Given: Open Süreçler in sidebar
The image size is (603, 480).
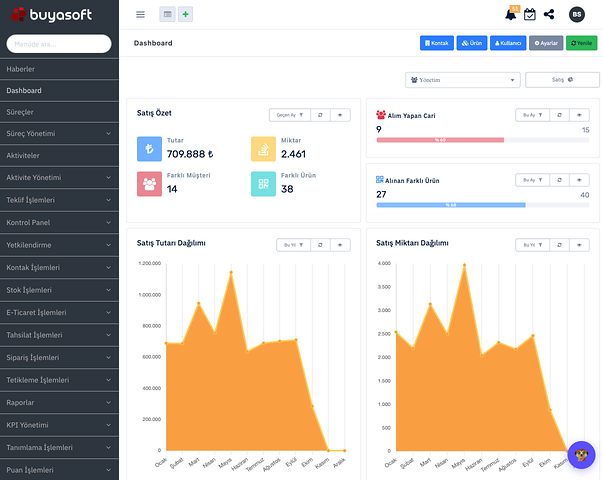Looking at the screenshot, I should tap(59, 112).
